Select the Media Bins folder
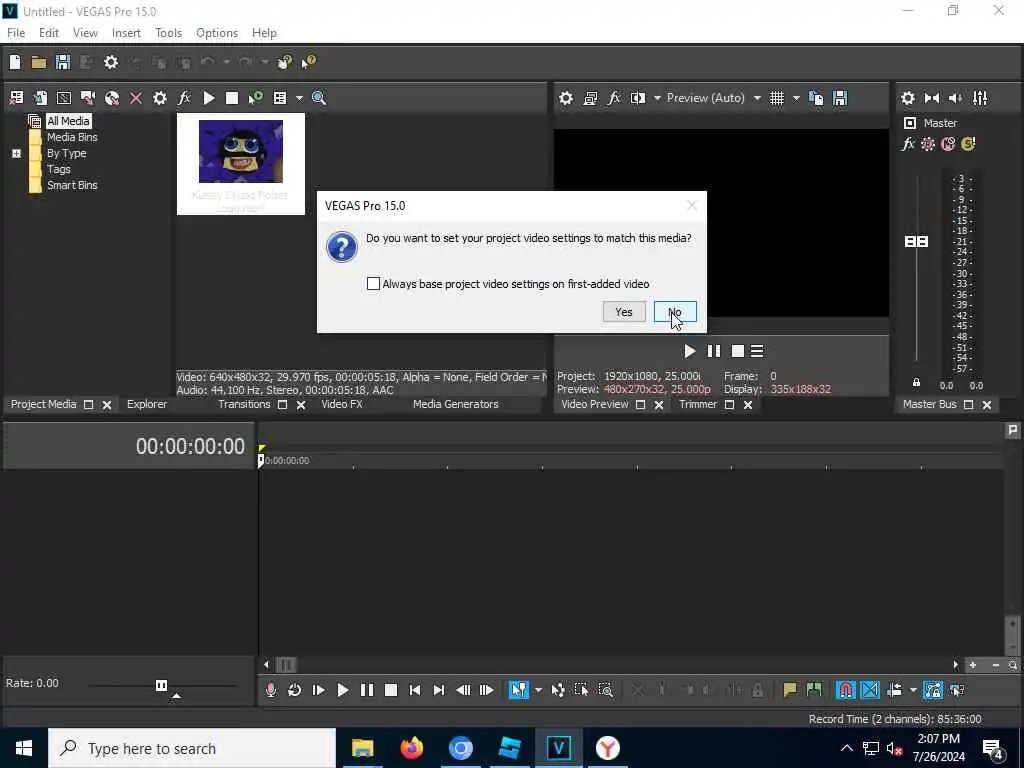This screenshot has height=768, width=1024. click(72, 137)
